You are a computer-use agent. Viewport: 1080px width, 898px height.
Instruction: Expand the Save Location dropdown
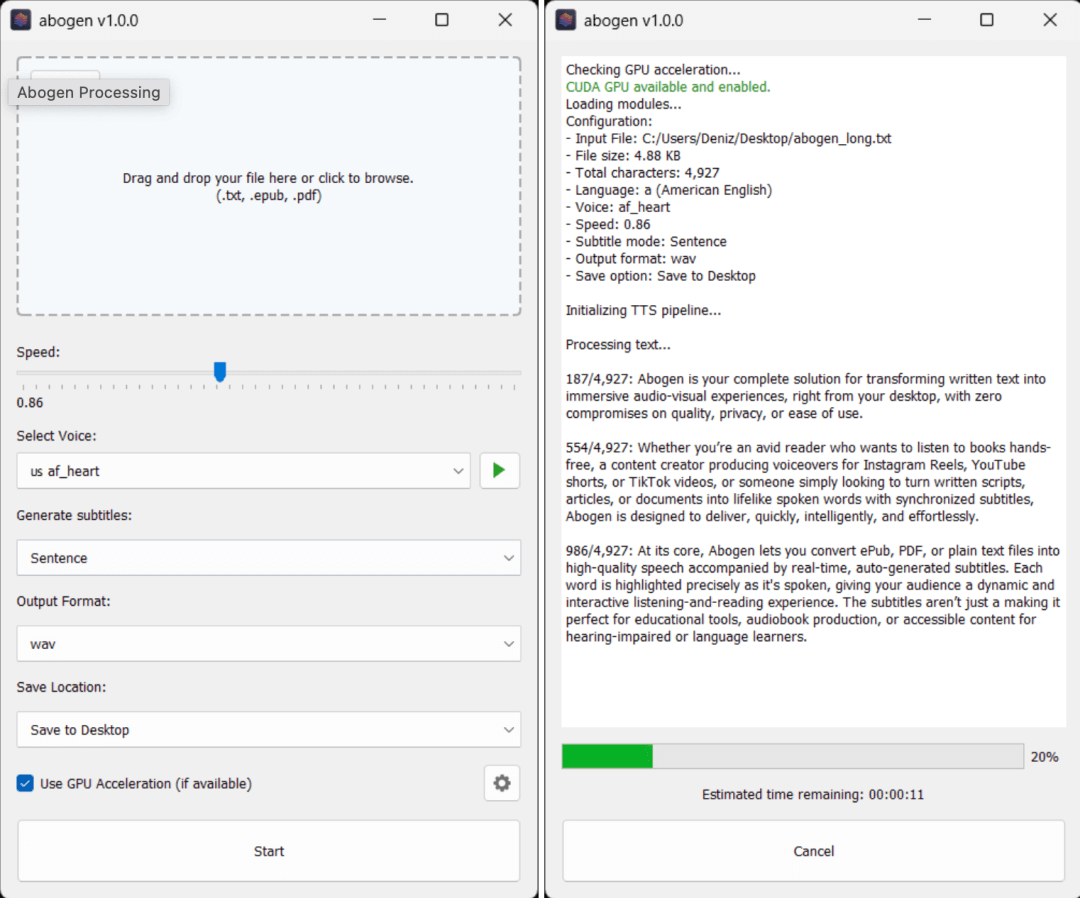pyautogui.click(x=268, y=730)
